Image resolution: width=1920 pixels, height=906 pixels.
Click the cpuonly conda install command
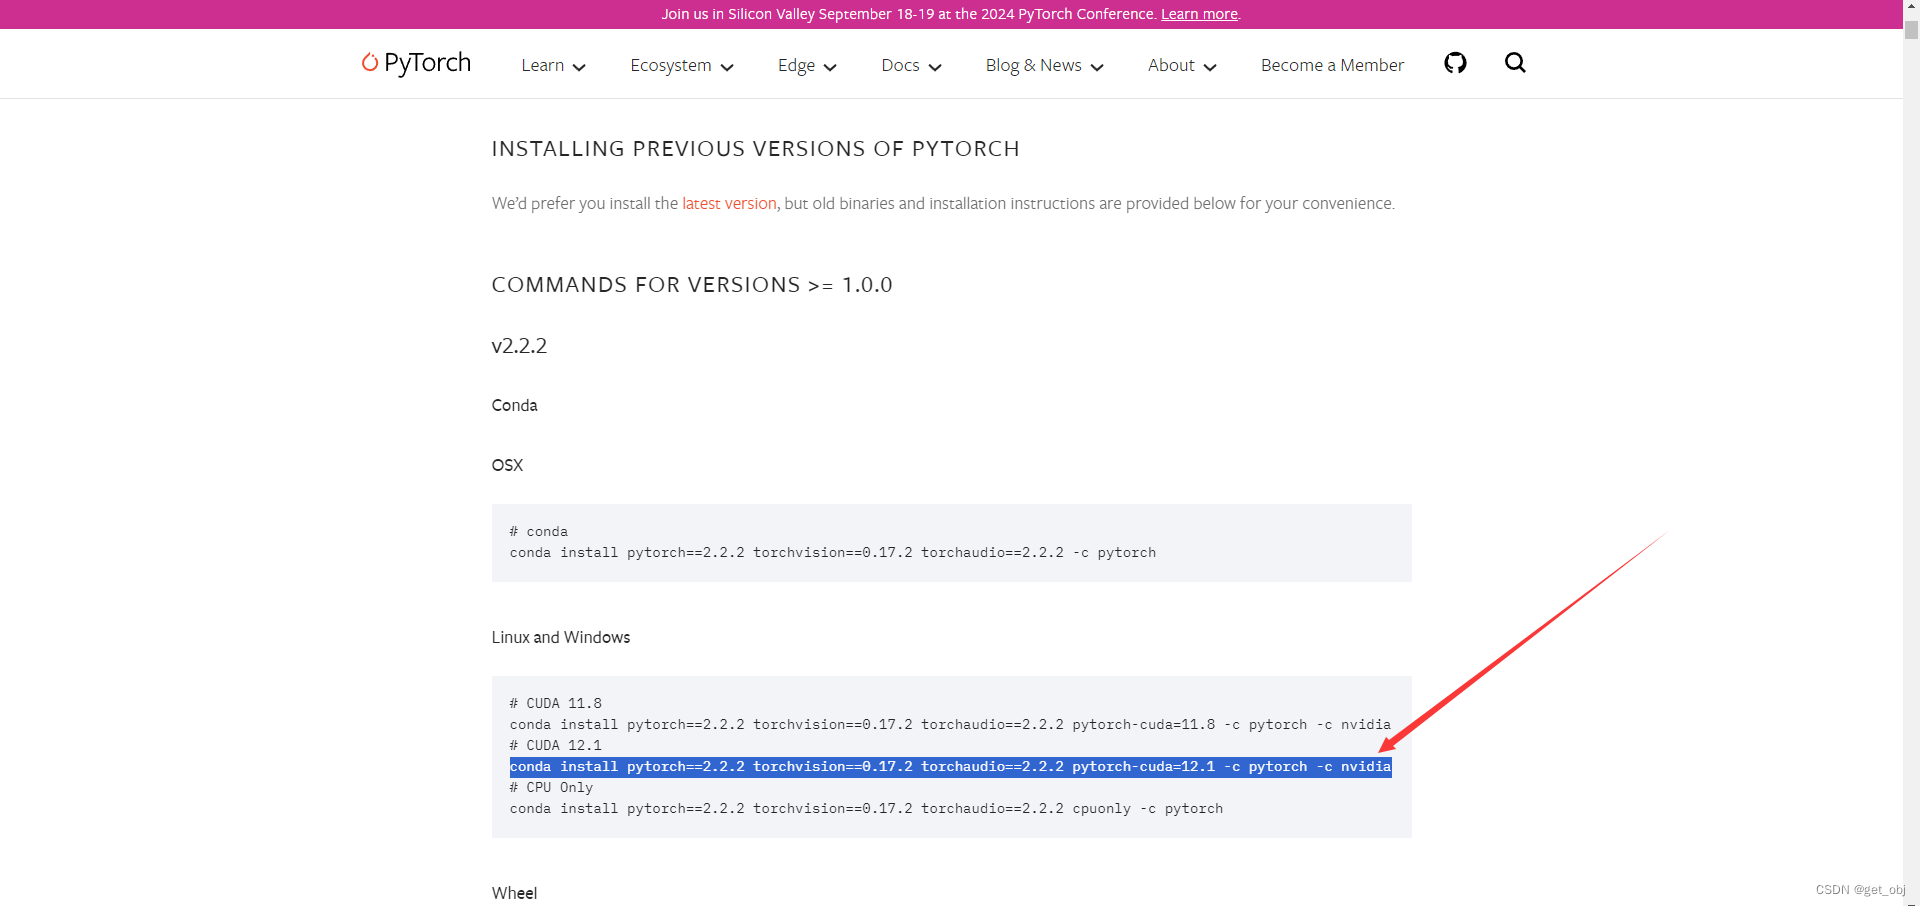click(866, 808)
